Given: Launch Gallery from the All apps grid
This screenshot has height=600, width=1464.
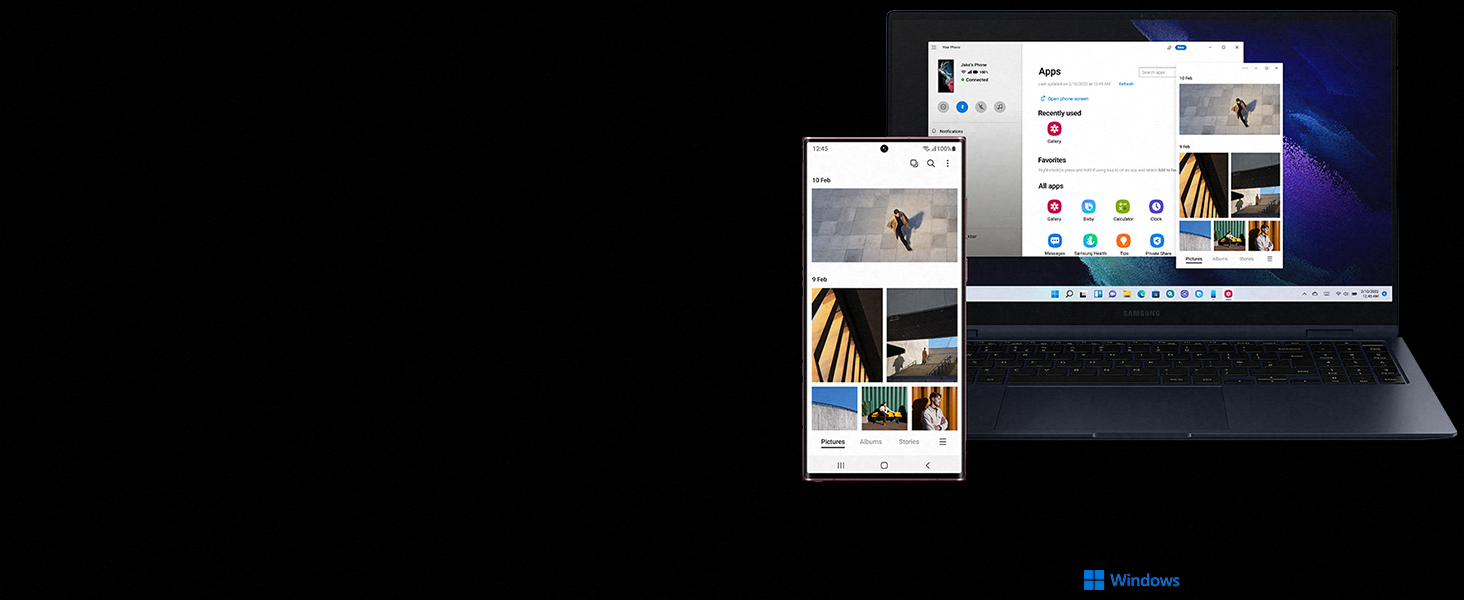Looking at the screenshot, I should tap(1054, 206).
